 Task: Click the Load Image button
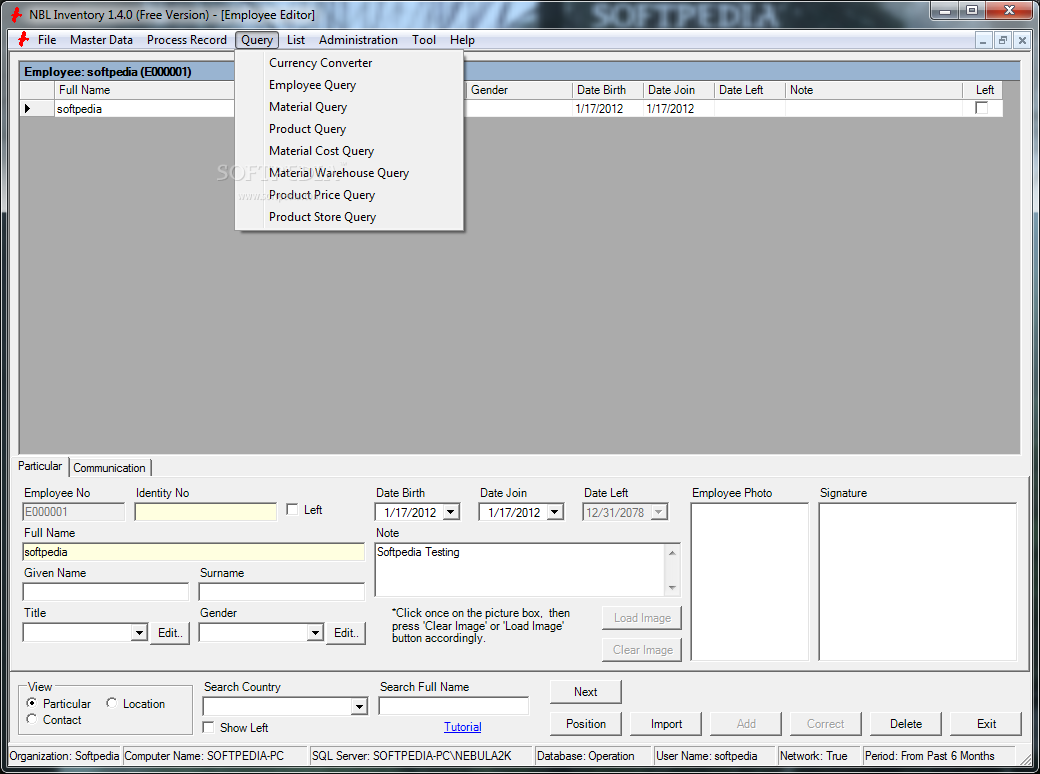[642, 617]
